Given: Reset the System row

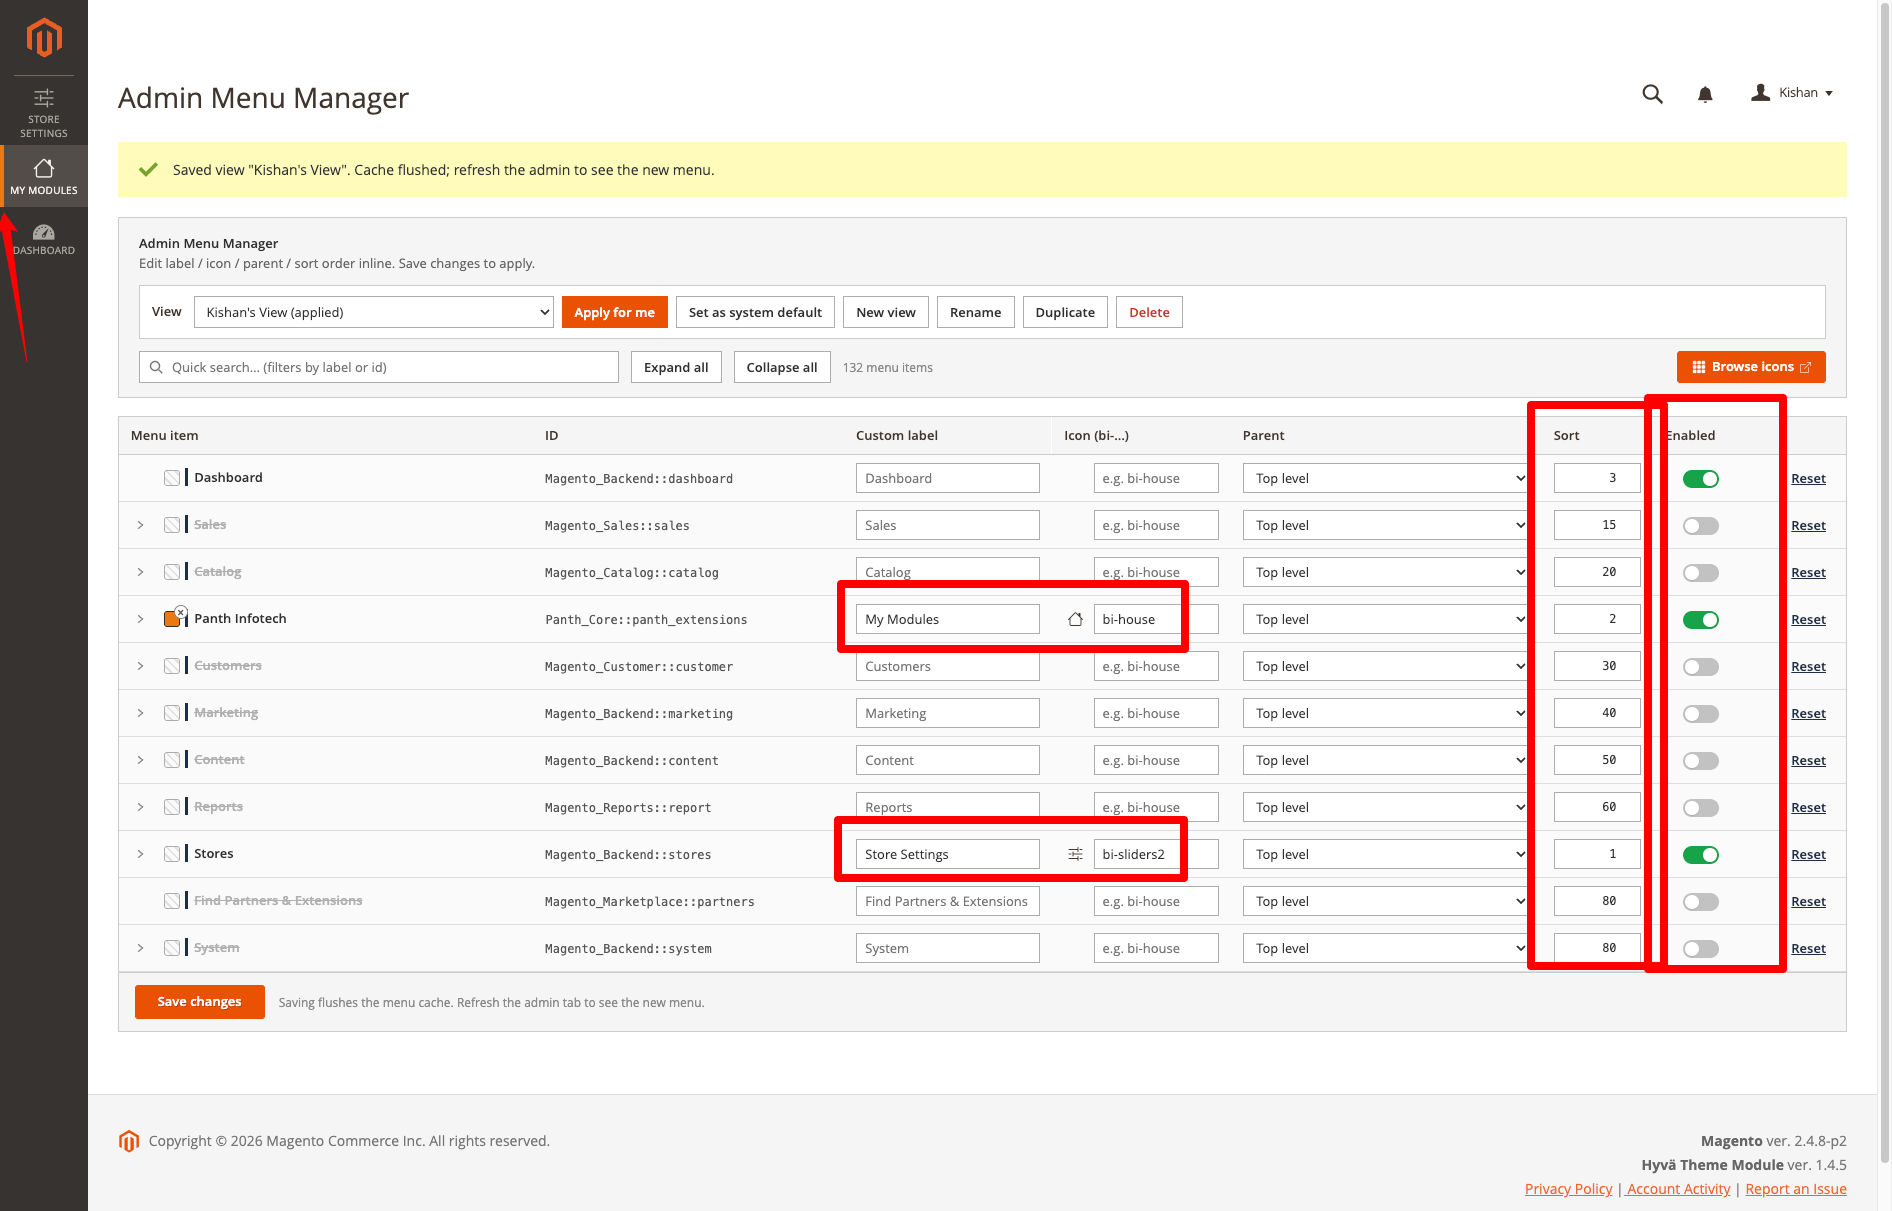Looking at the screenshot, I should coord(1808,949).
